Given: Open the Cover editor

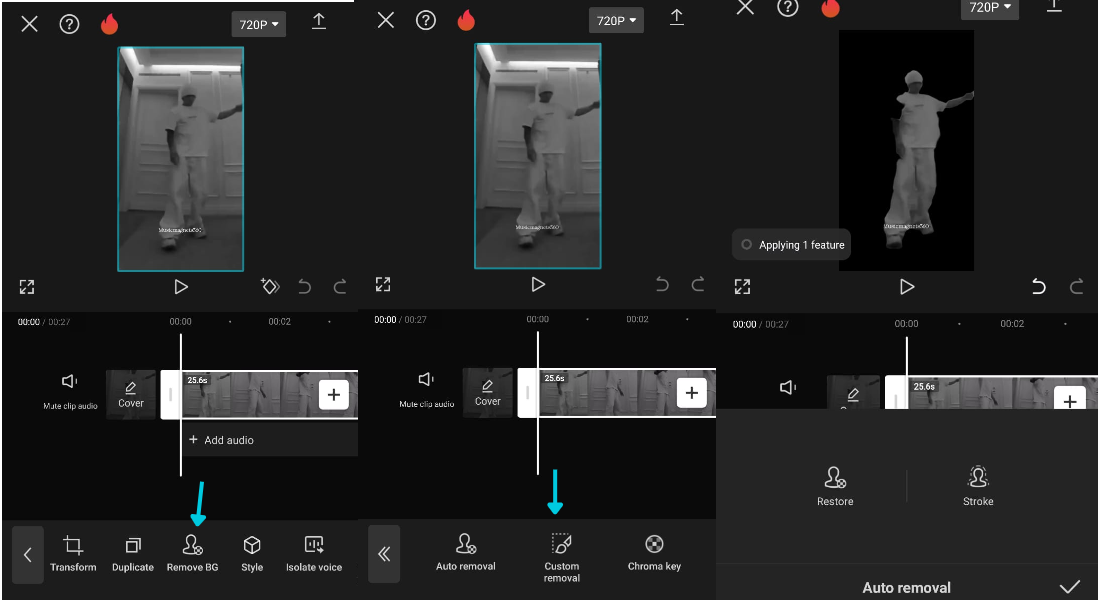Looking at the screenshot, I should 131,392.
